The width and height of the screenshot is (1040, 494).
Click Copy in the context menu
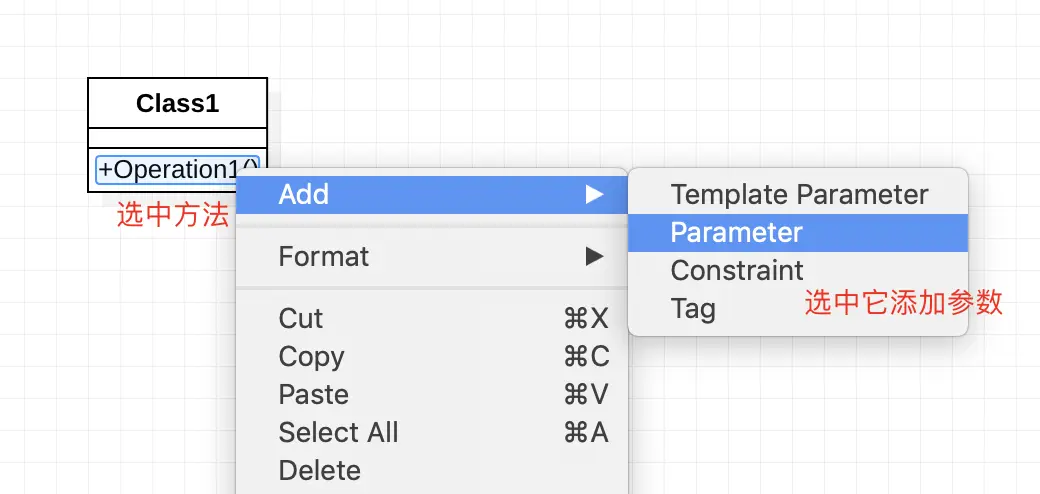pyautogui.click(x=311, y=356)
